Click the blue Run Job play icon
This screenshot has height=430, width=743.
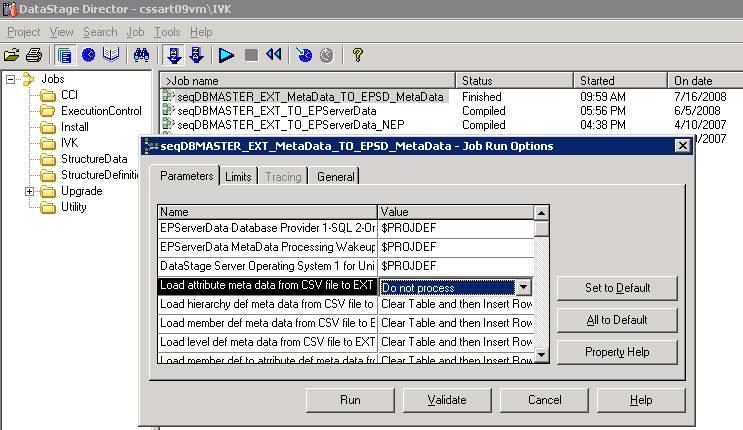(226, 55)
